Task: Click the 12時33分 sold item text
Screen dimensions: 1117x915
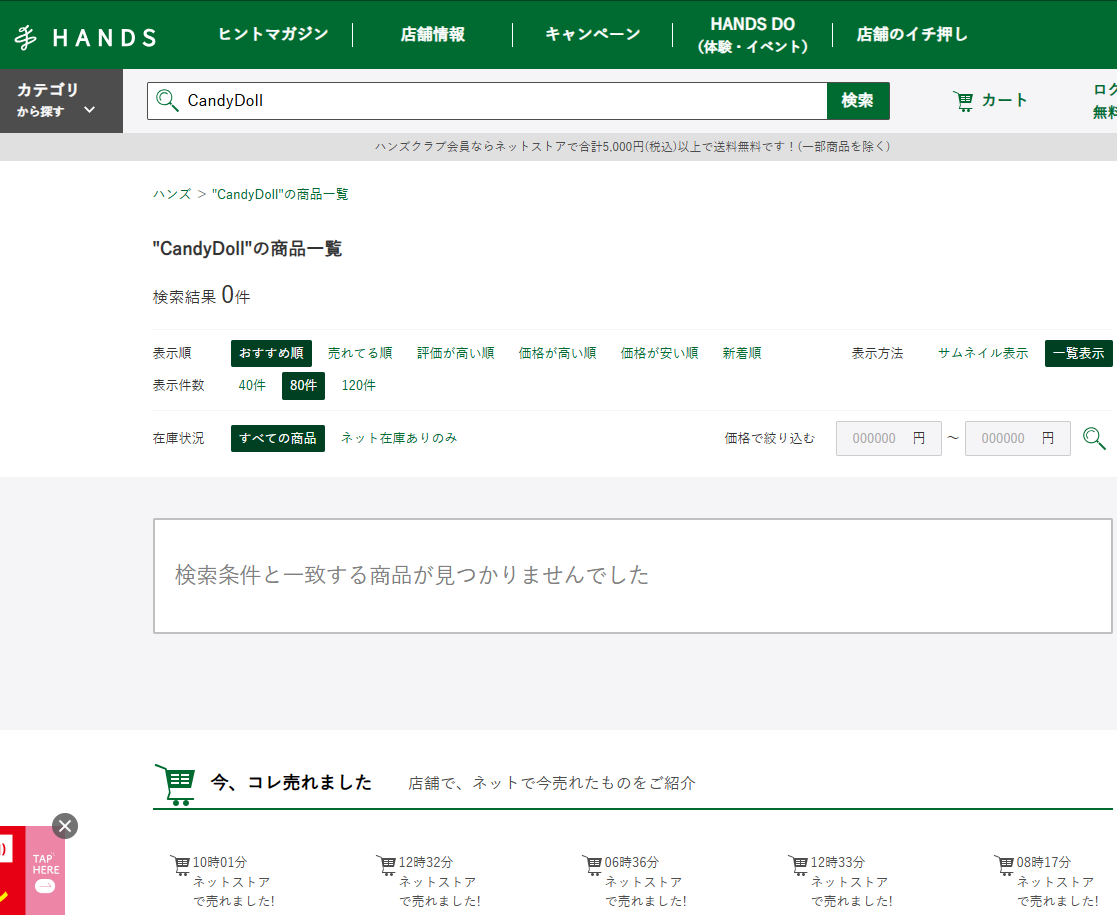Action: [x=852, y=882]
